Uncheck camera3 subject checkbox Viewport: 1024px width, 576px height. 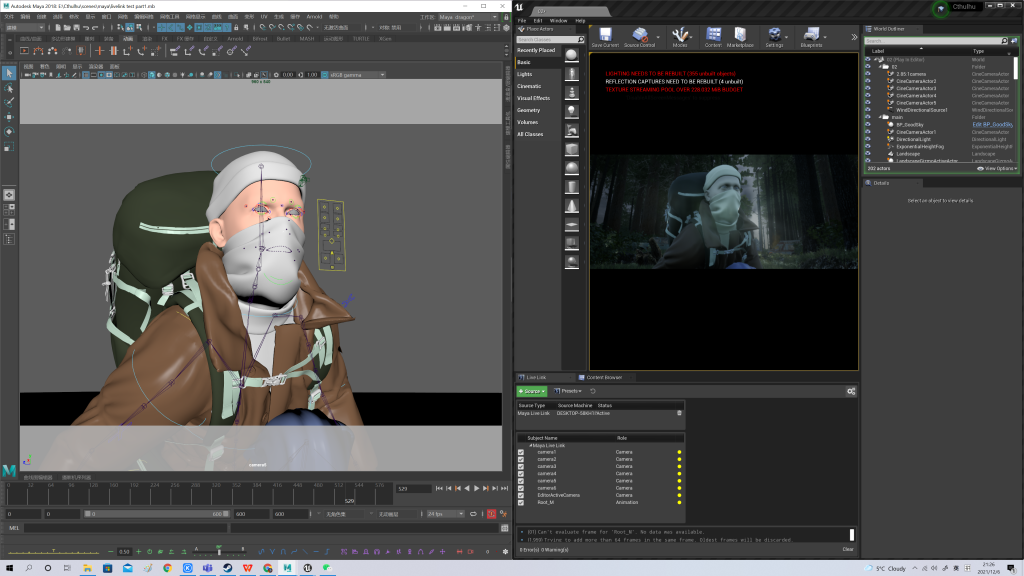click(520, 466)
